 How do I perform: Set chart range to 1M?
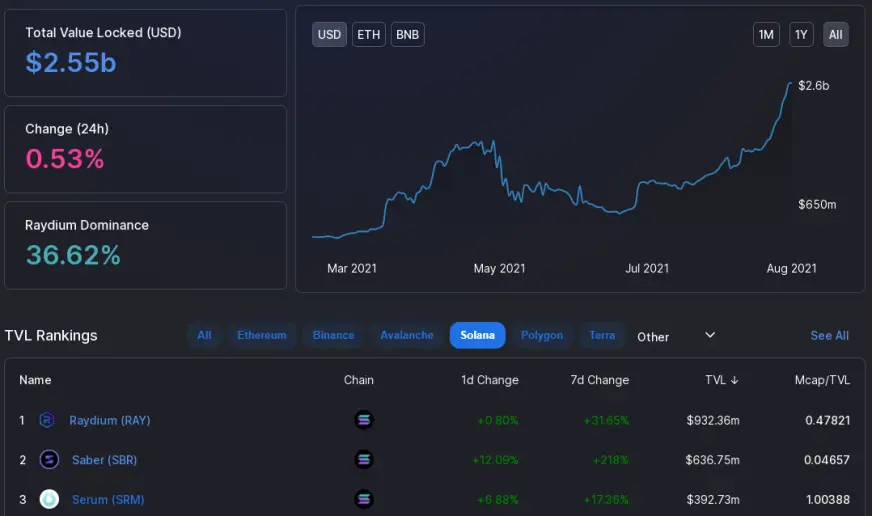[x=766, y=34]
